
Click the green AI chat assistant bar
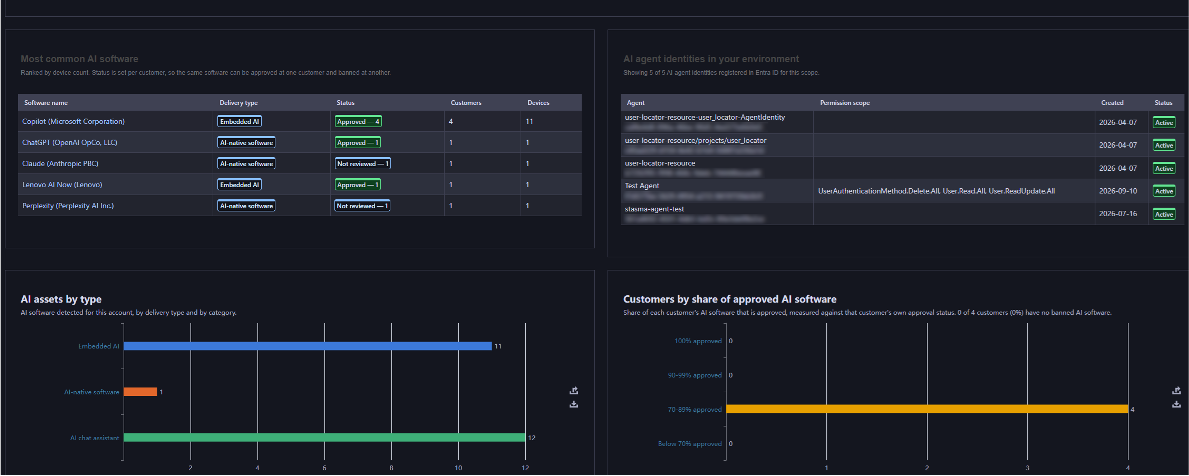[325, 437]
